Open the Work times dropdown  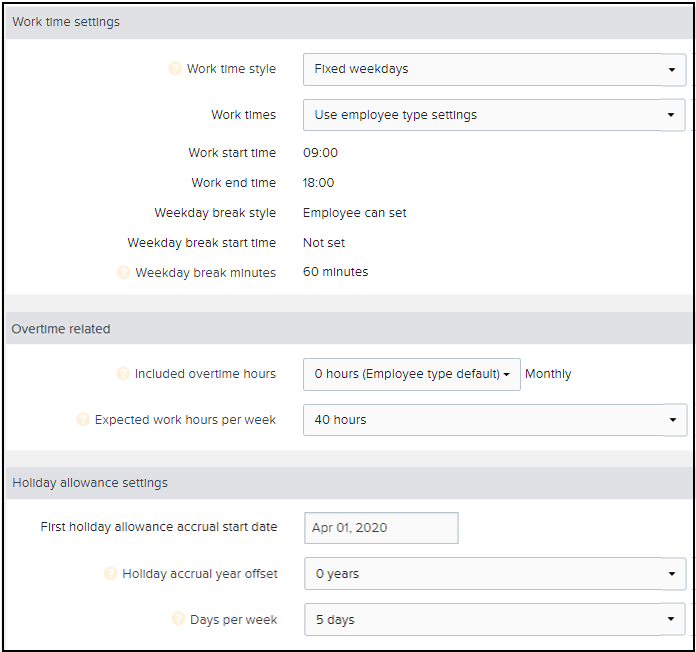(494, 115)
